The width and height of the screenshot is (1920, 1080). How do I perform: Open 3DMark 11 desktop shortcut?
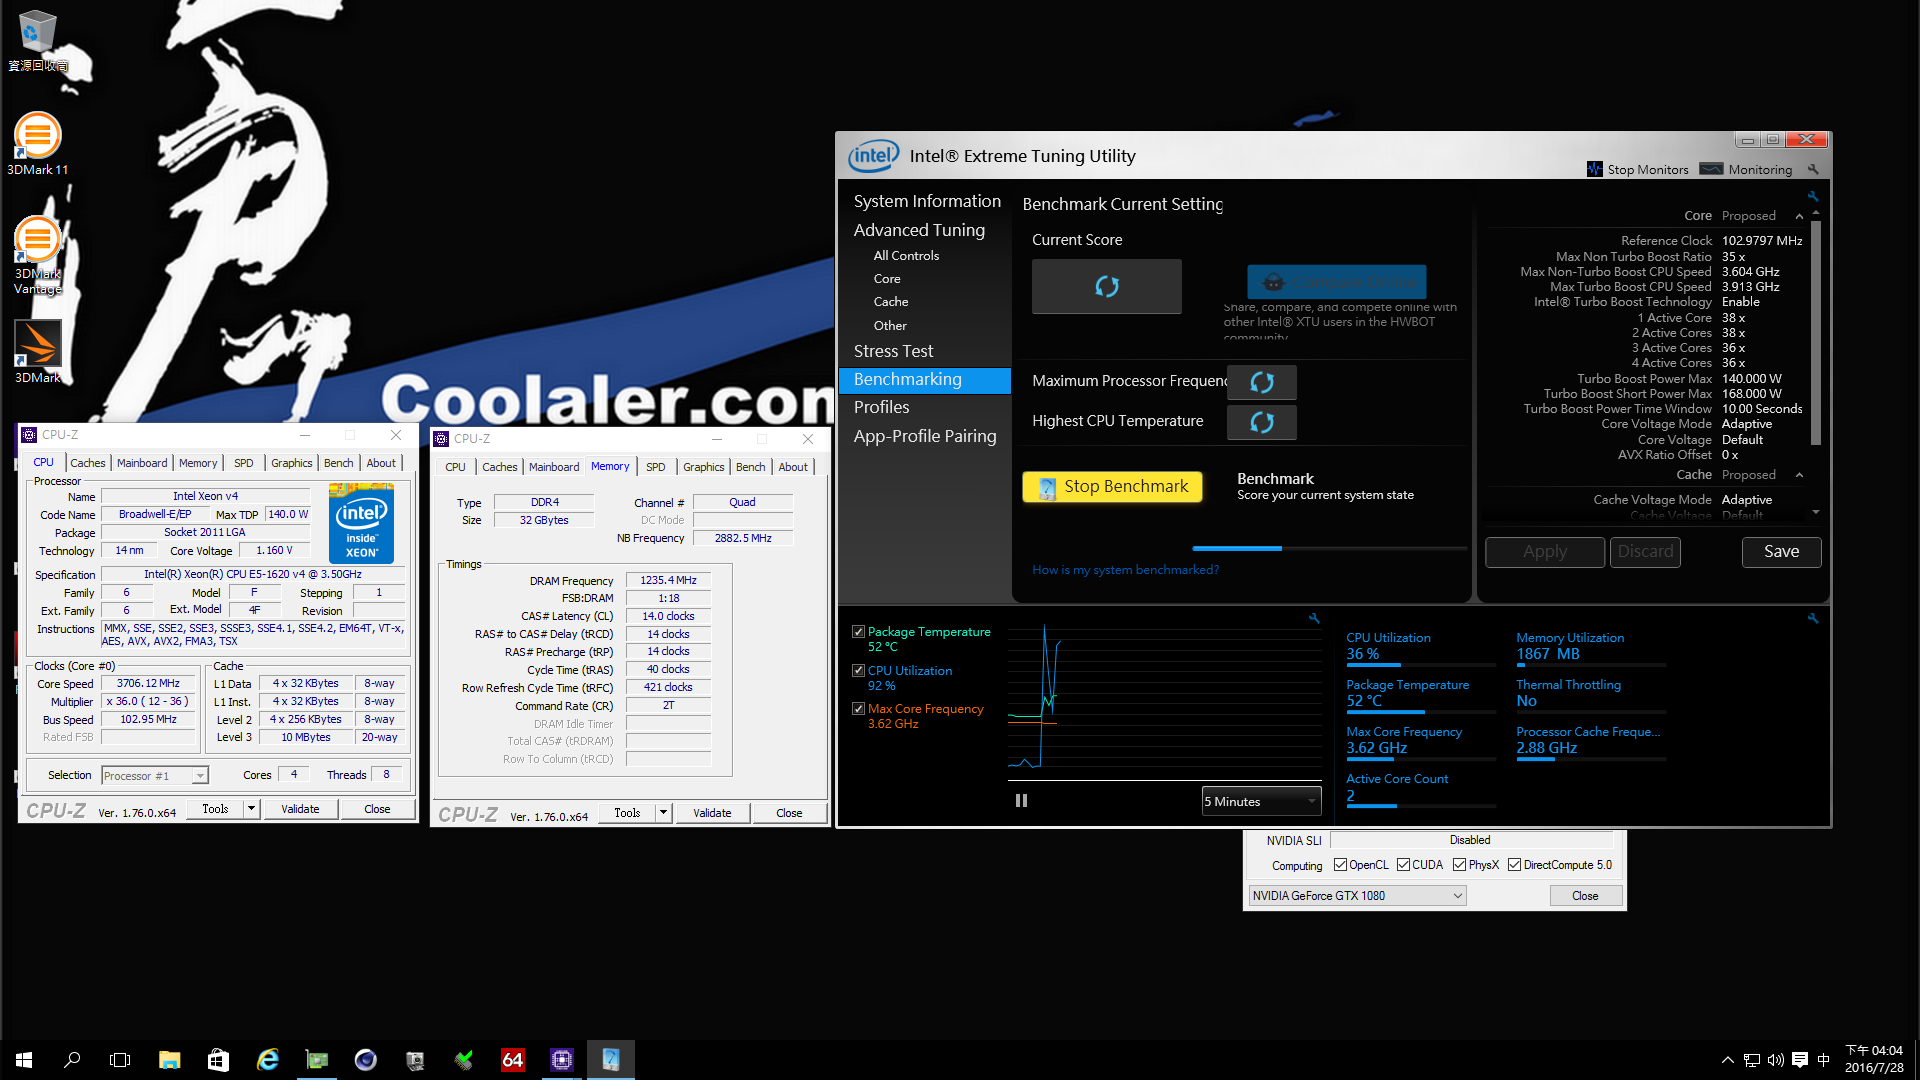click(x=37, y=143)
